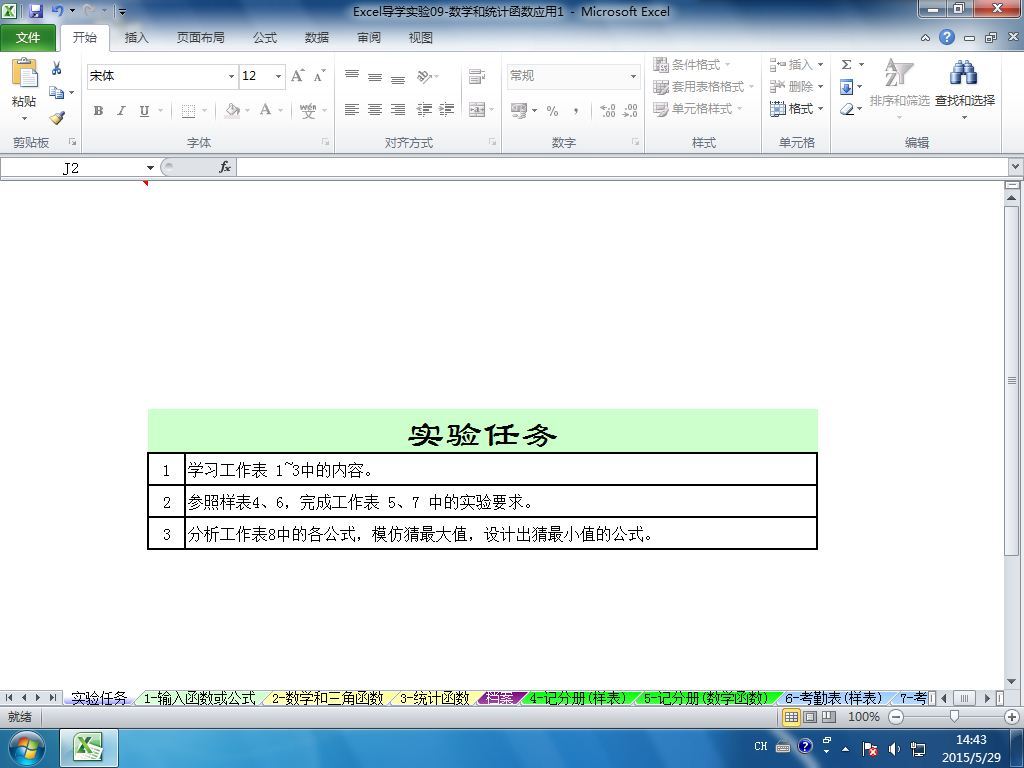Set Top Align vertical alignment
This screenshot has width=1024, height=768.
pyautogui.click(x=352, y=76)
